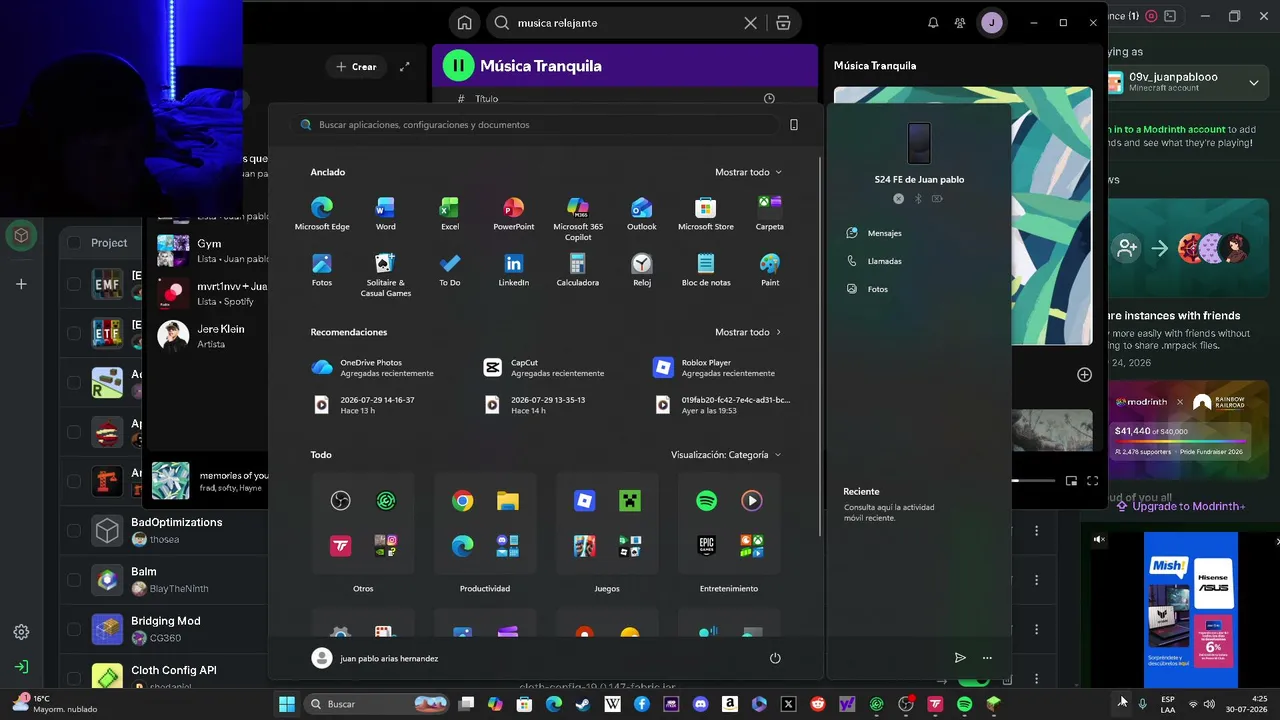Click the Start menu search field

[536, 125]
